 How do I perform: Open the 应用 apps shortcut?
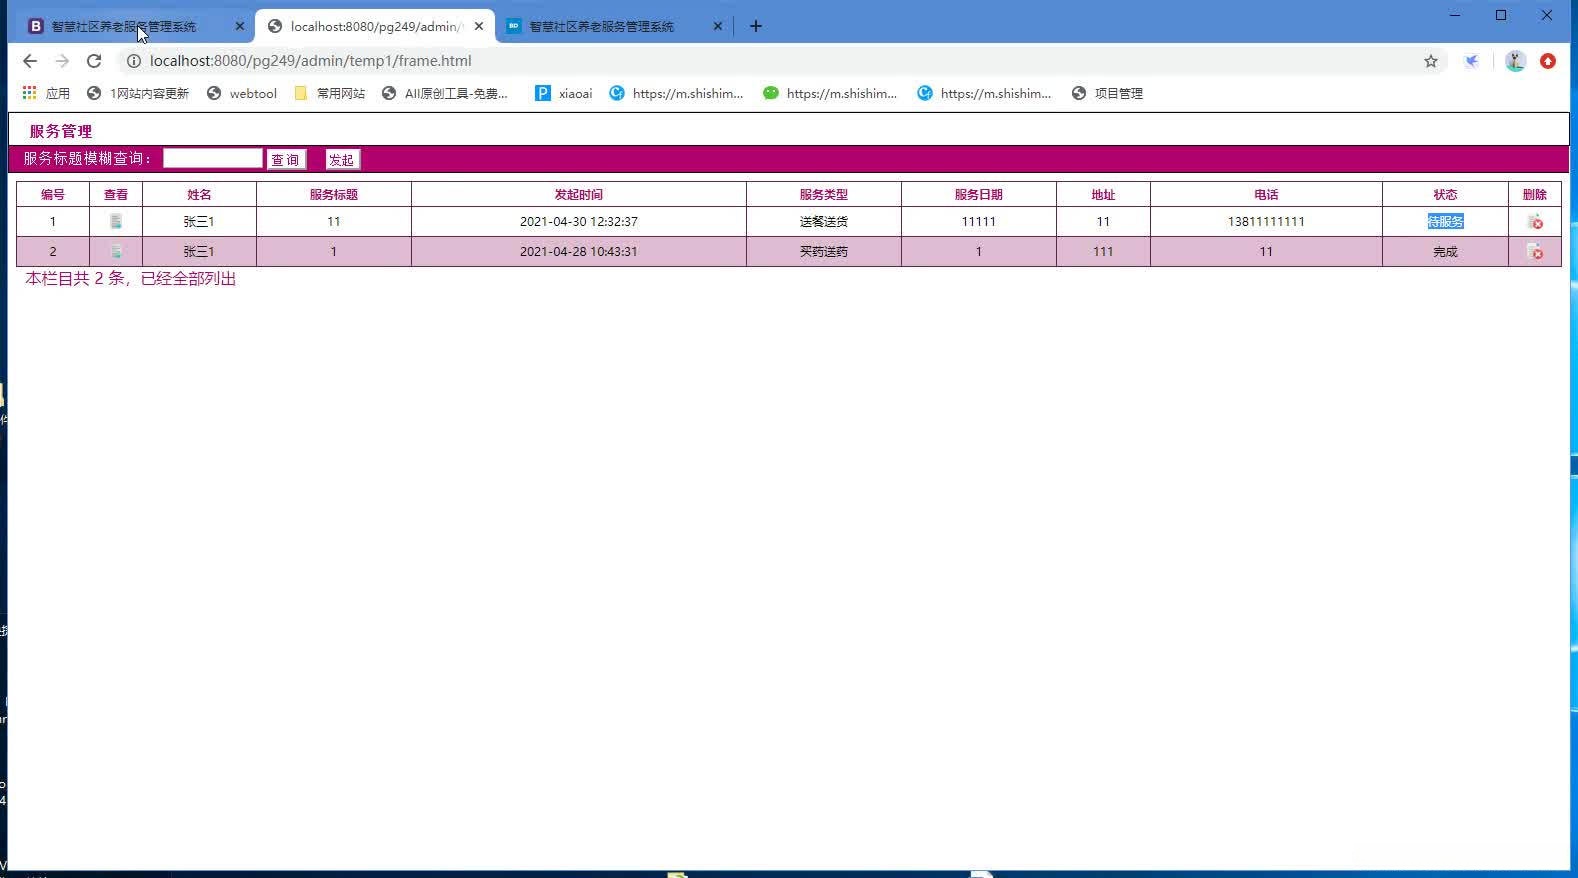coord(46,93)
